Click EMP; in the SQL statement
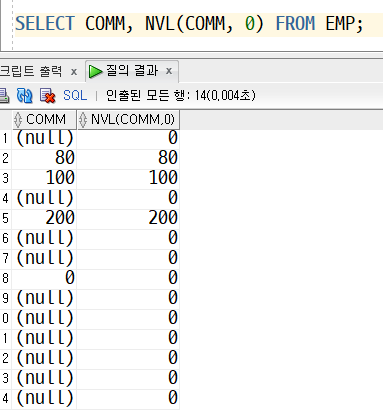 pyautogui.click(x=344, y=24)
